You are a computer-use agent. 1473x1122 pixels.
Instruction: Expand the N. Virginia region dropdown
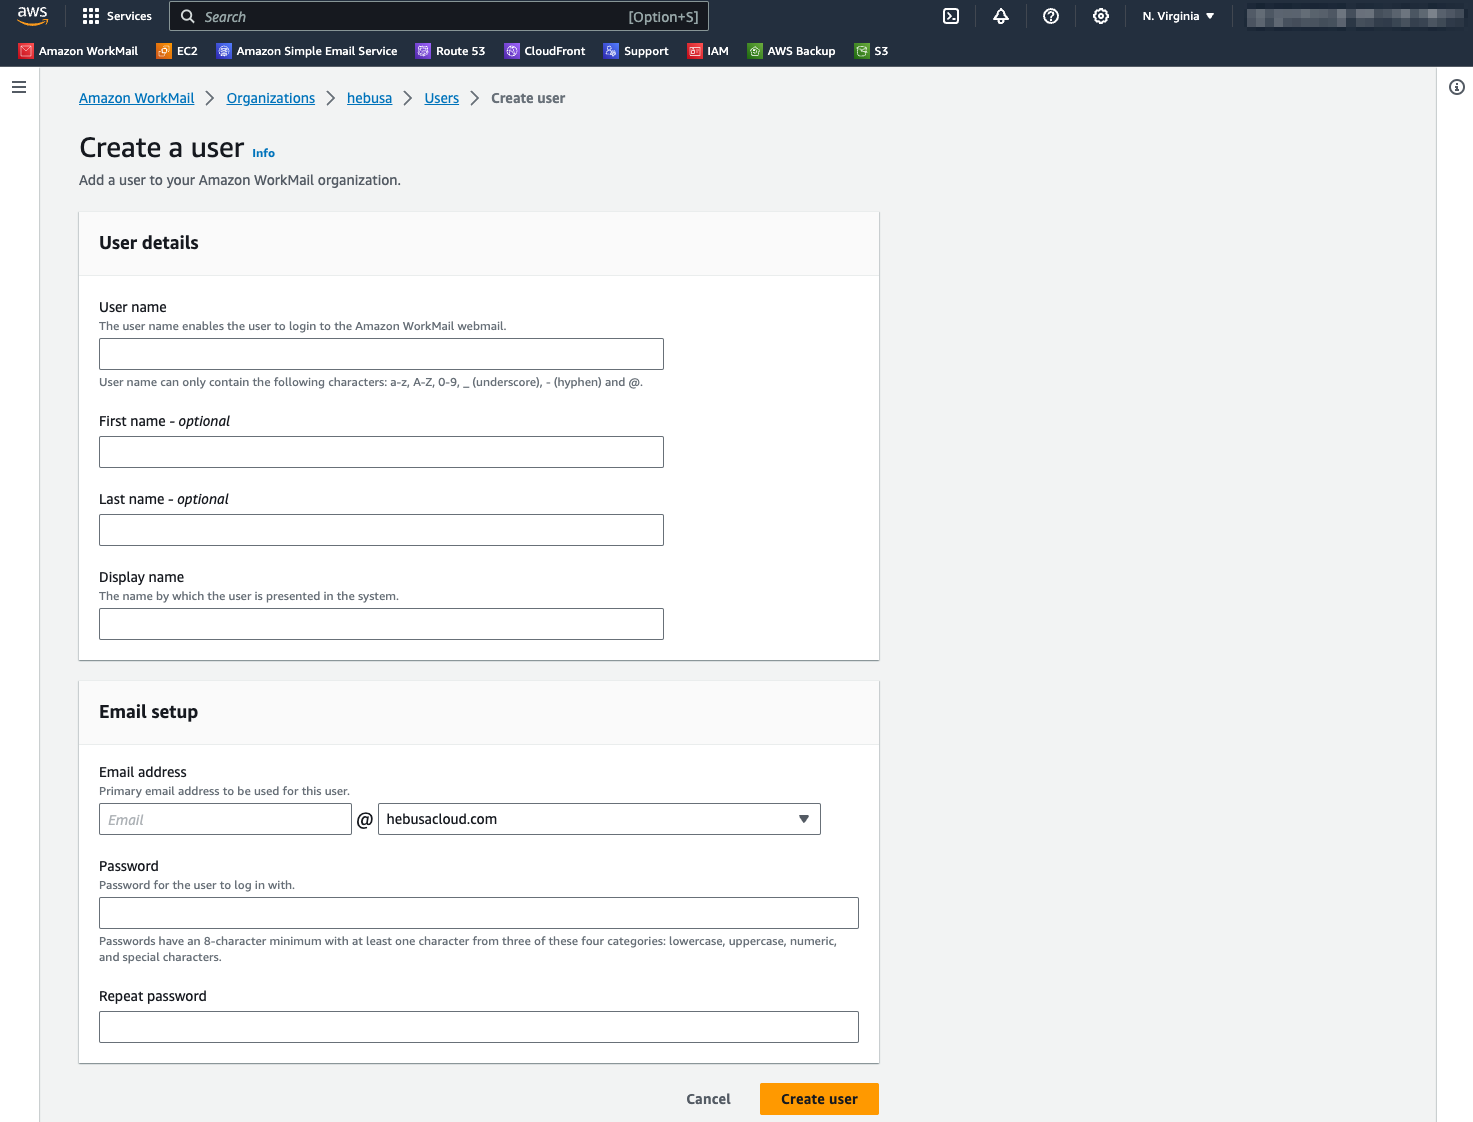click(1178, 16)
